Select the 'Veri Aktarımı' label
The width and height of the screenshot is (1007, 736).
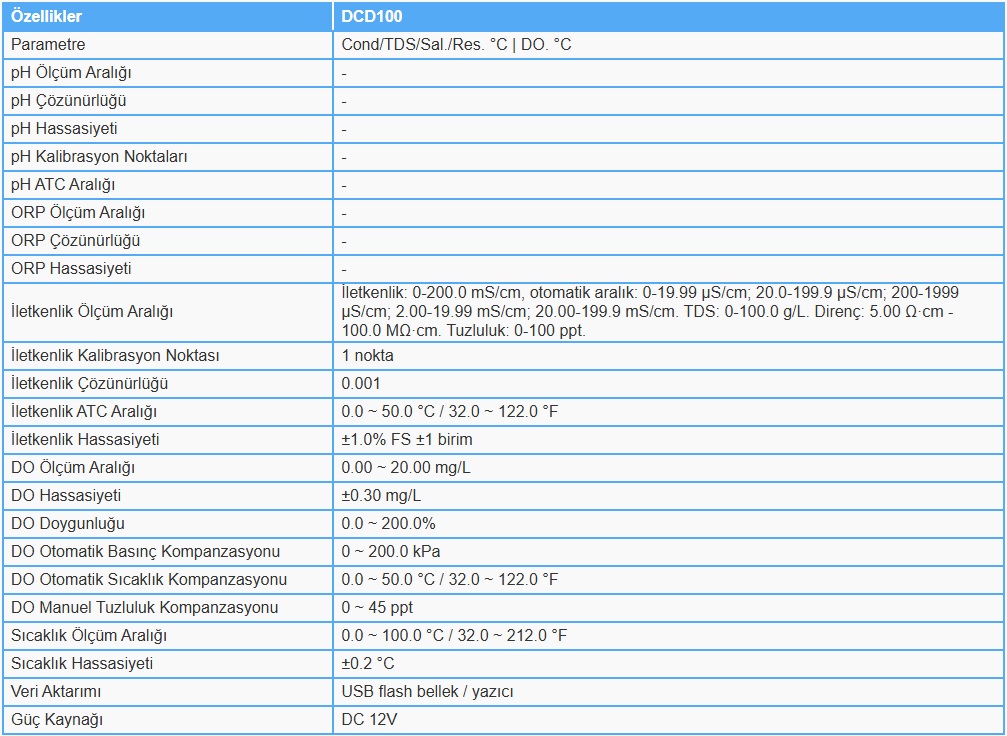(x=56, y=692)
